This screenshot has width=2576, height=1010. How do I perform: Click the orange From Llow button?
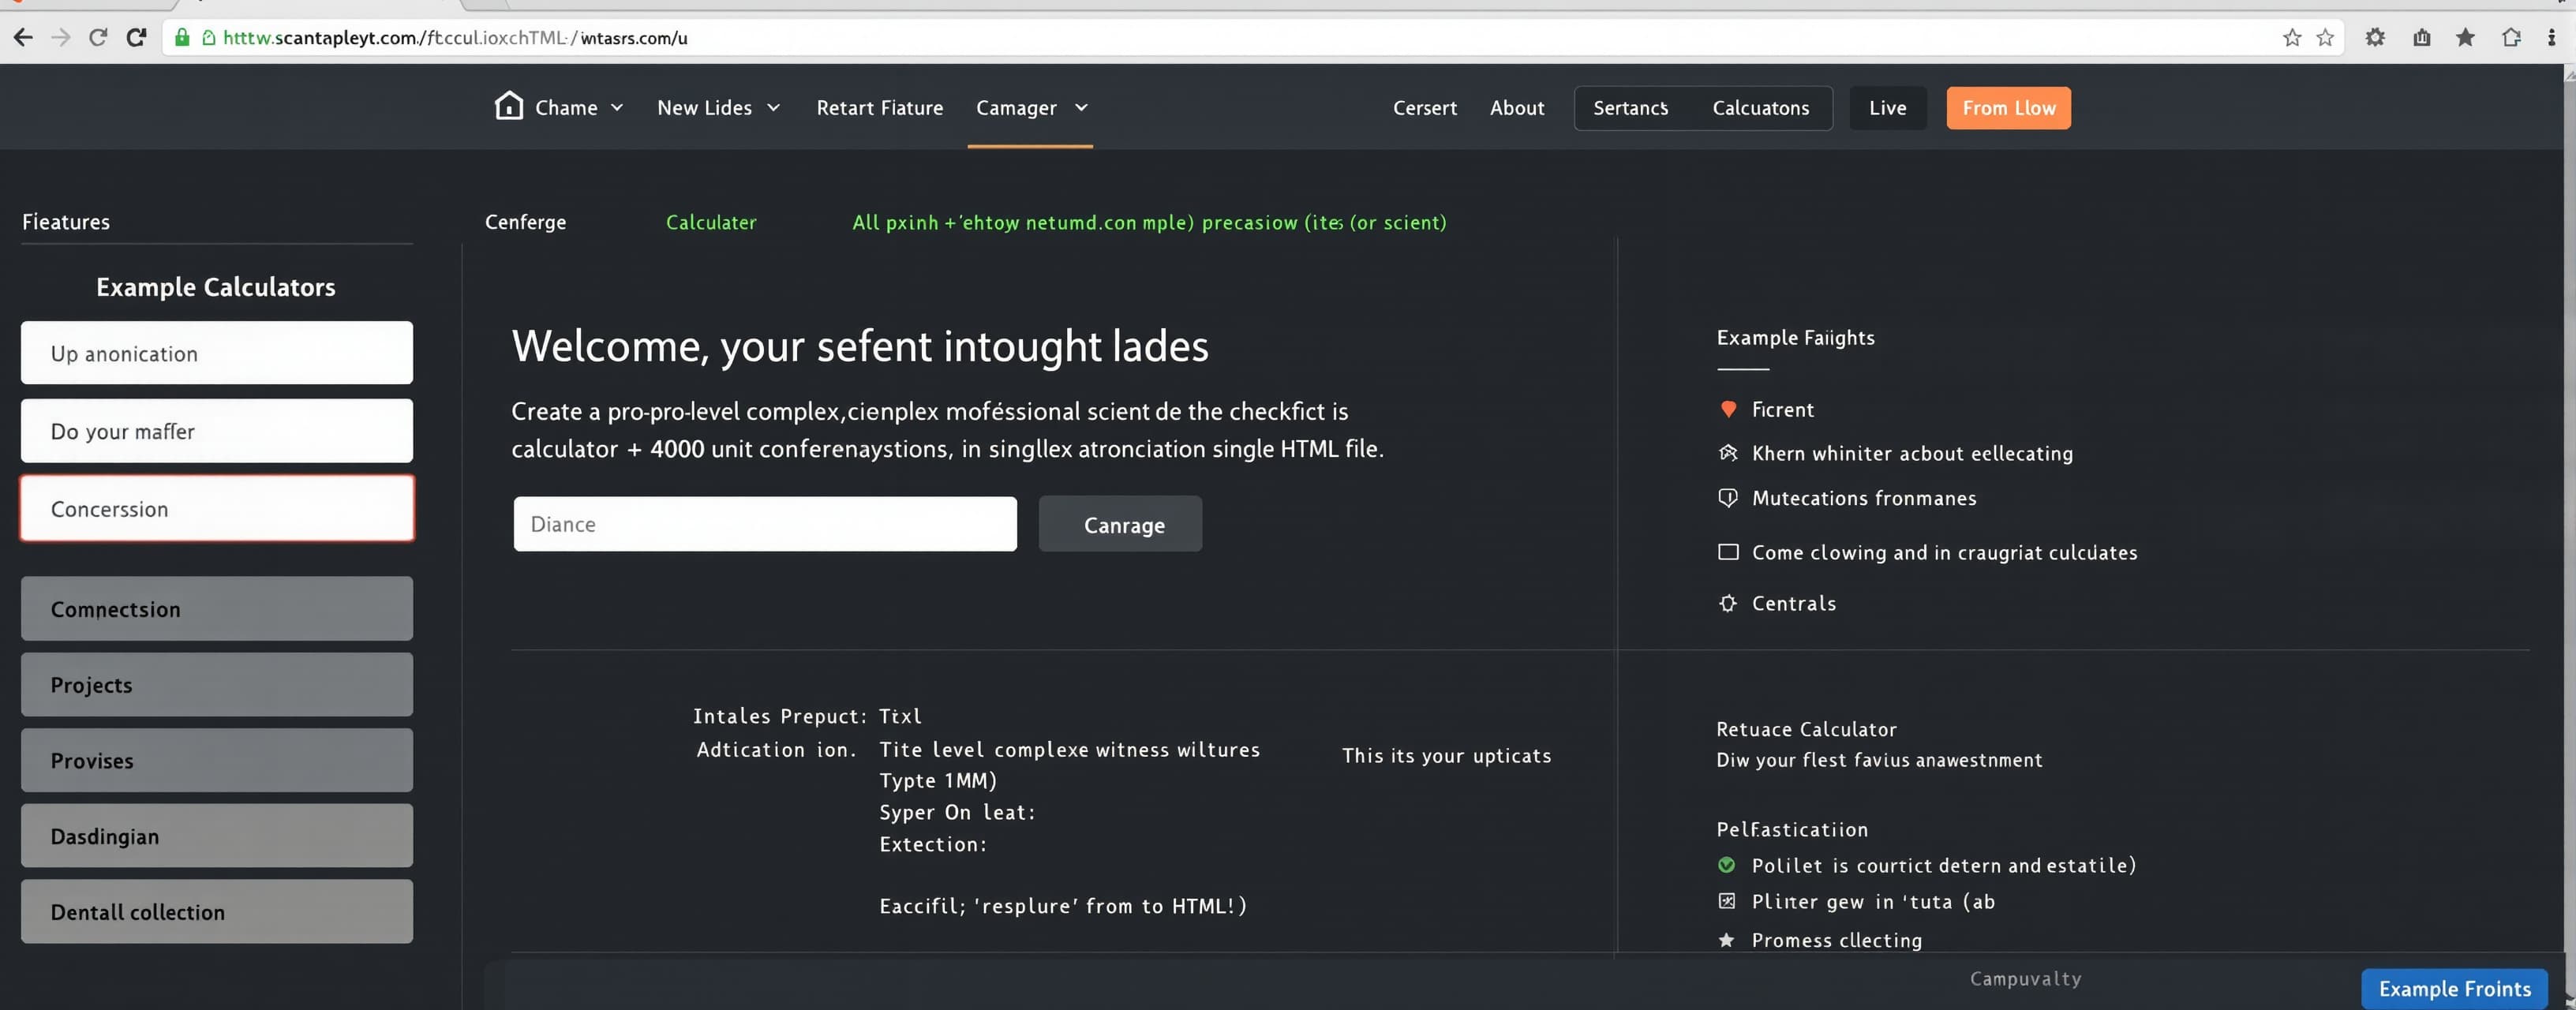coord(2008,108)
